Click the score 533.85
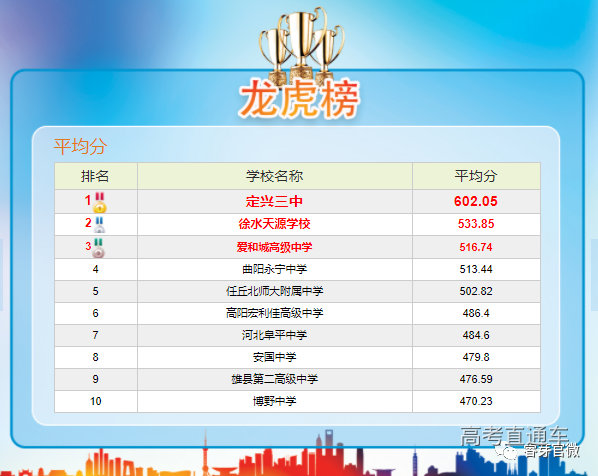 tap(476, 224)
